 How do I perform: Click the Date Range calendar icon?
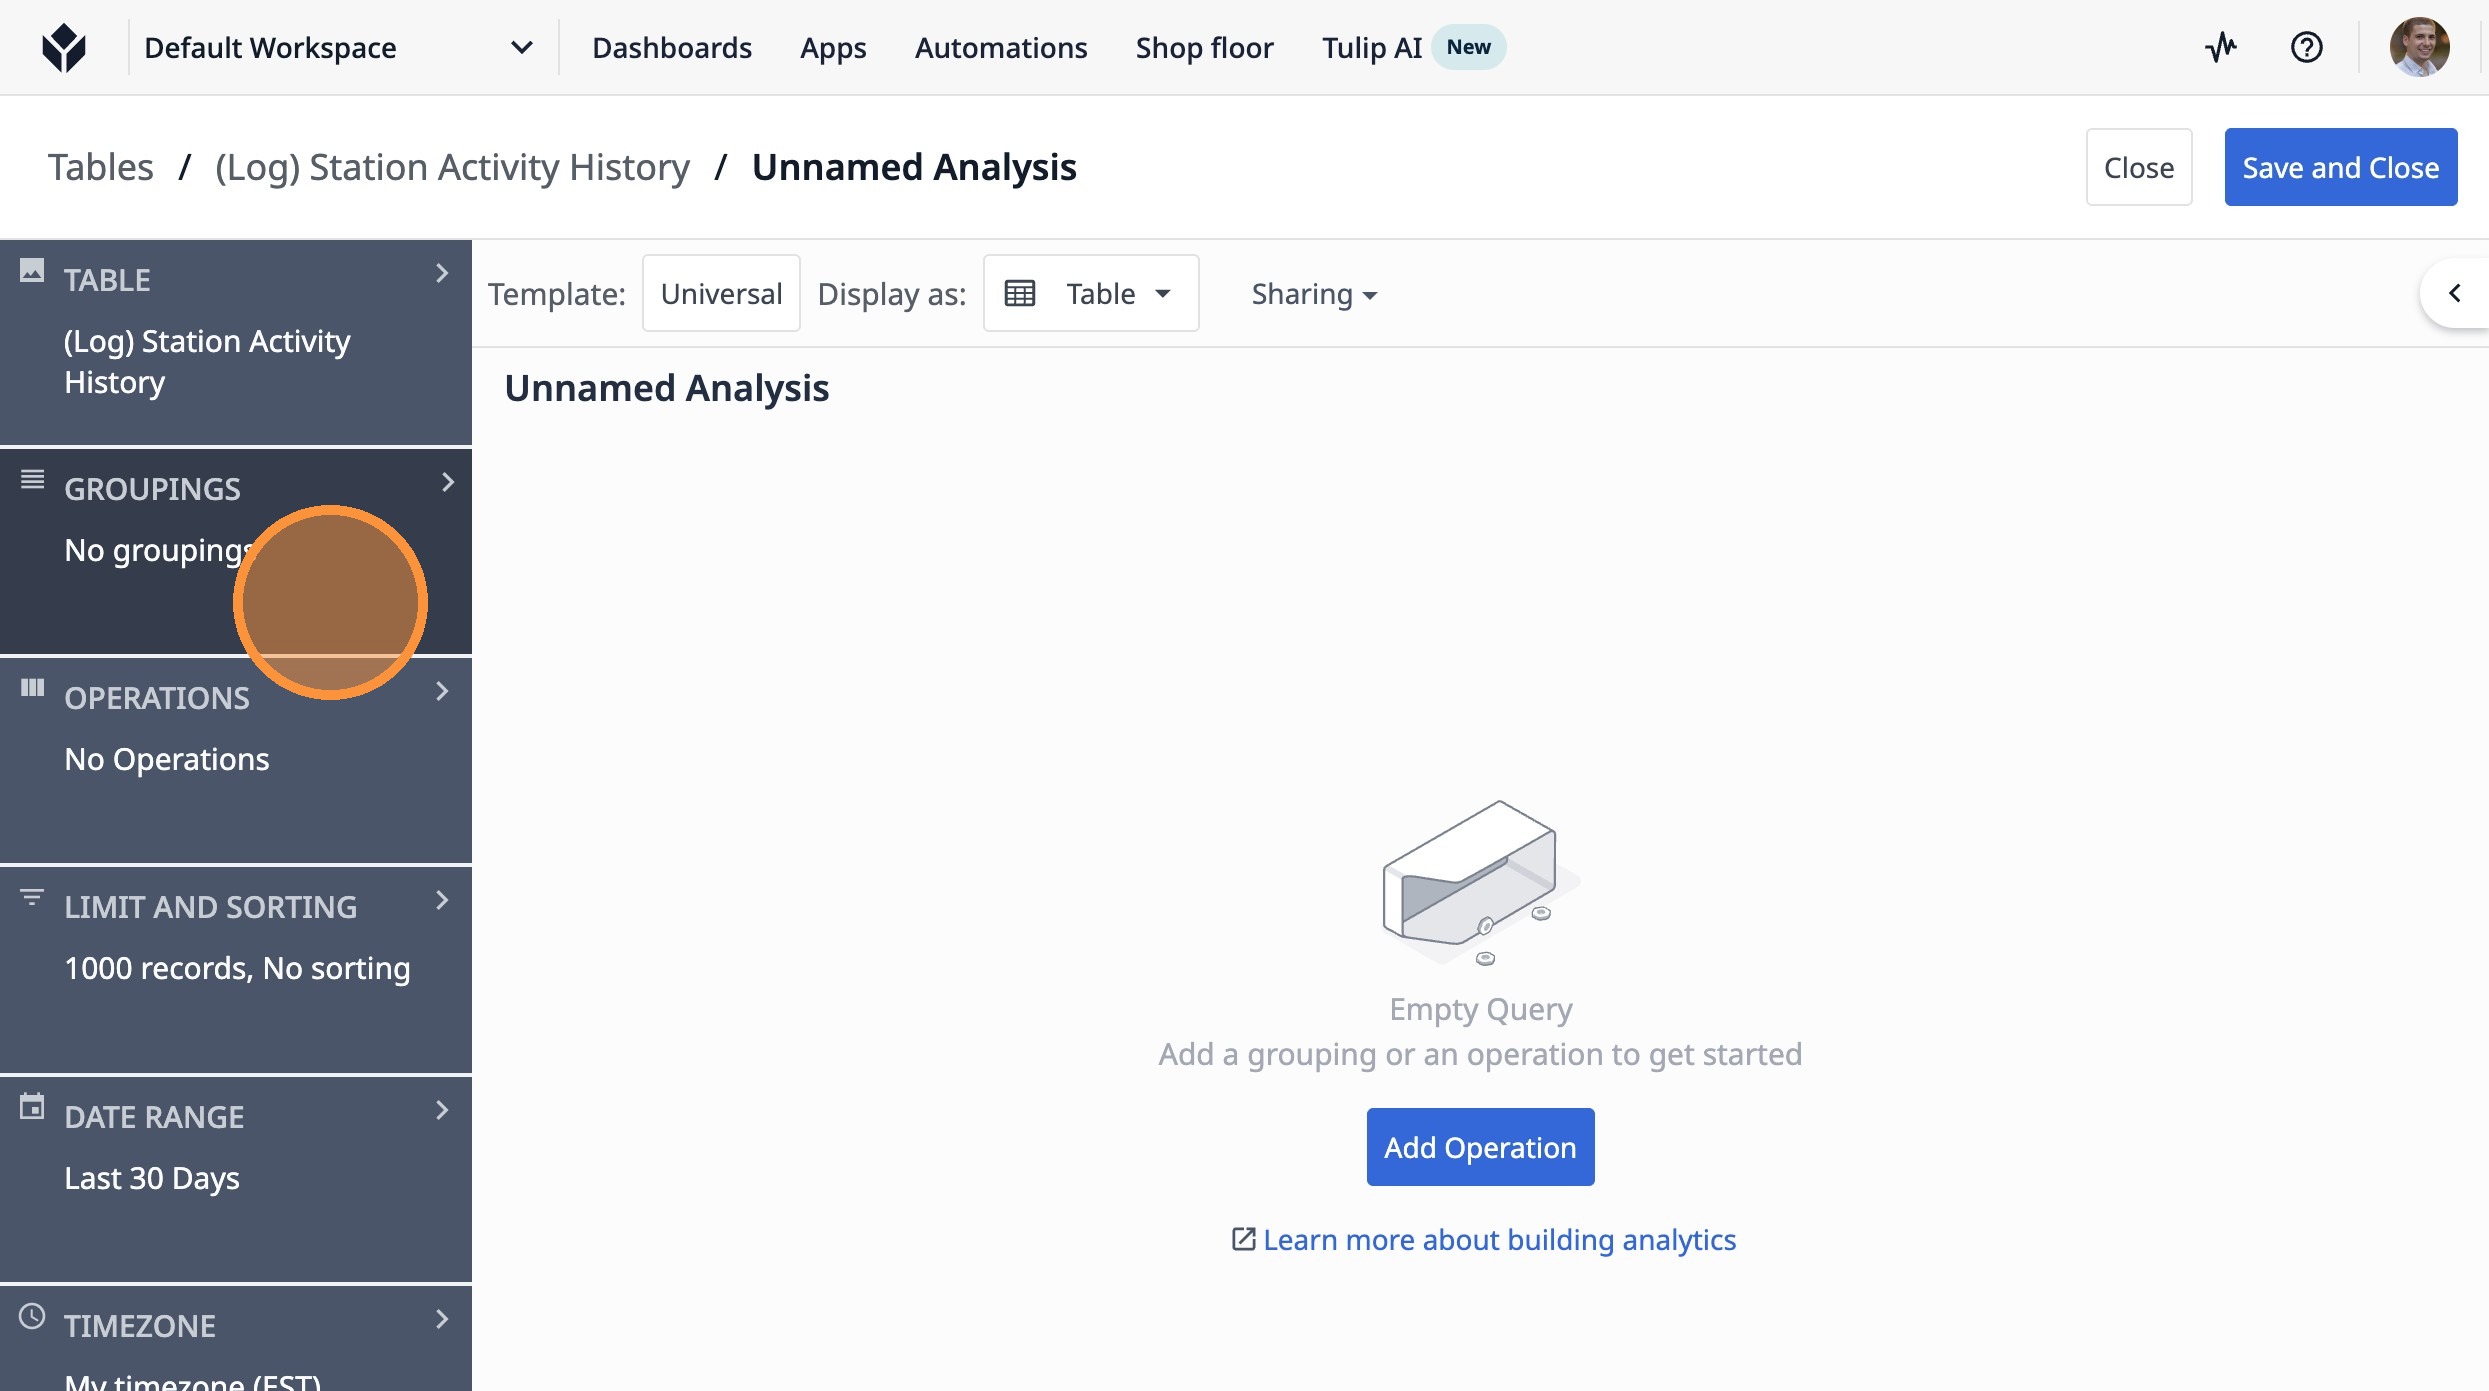click(x=32, y=1107)
